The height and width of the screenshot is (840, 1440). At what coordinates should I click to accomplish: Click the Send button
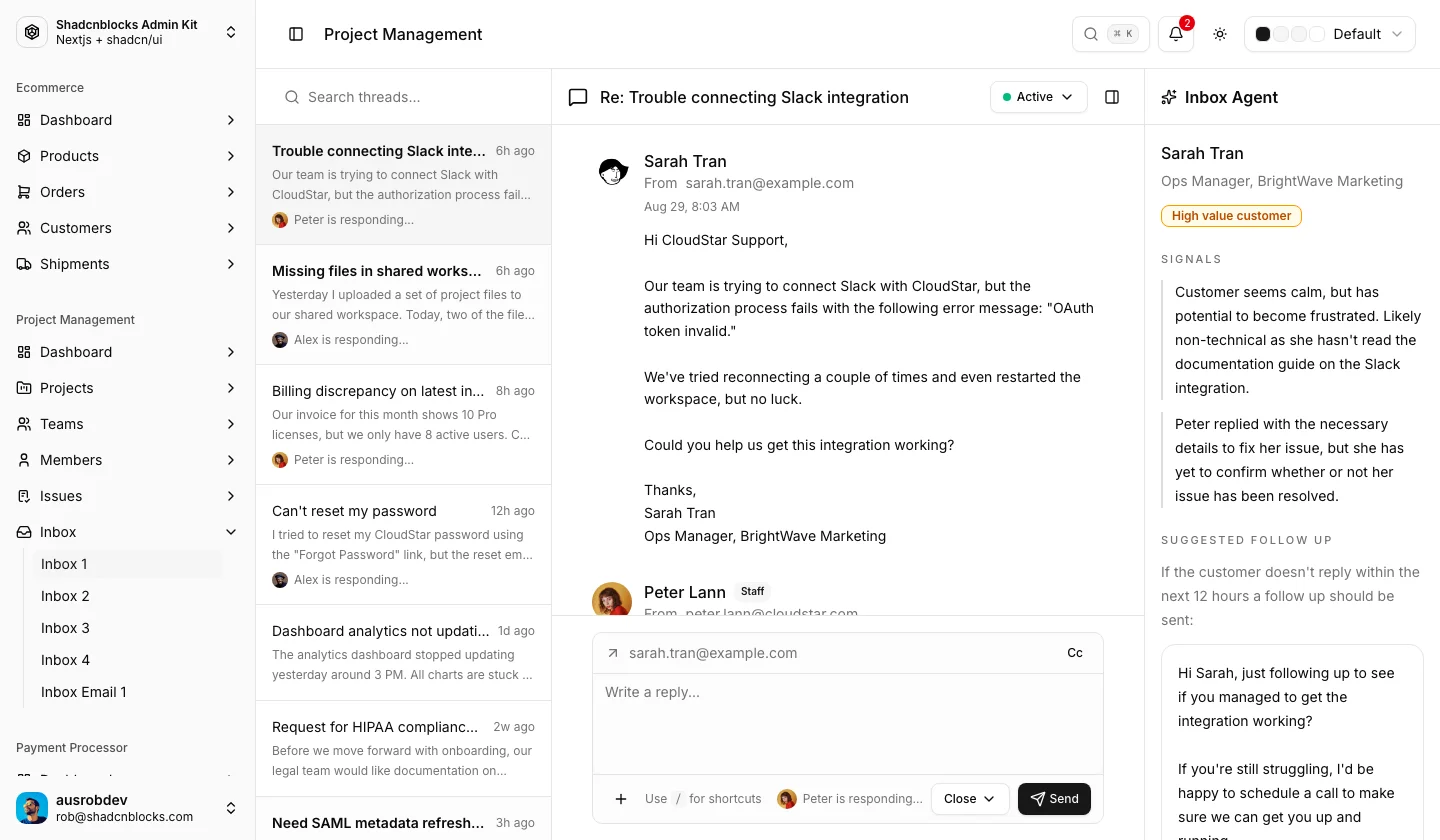coord(1054,799)
